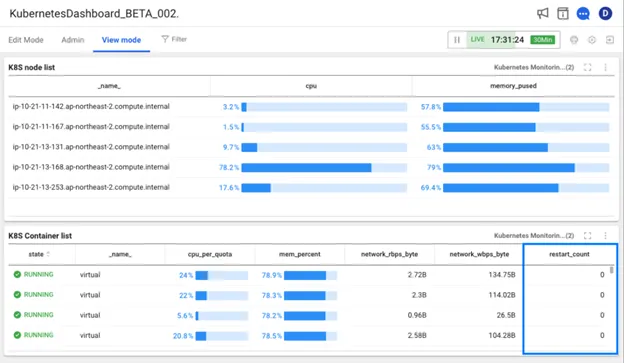Click the 24% cpu_per_quota bar
This screenshot has height=363, width=624.
[x=222, y=275]
